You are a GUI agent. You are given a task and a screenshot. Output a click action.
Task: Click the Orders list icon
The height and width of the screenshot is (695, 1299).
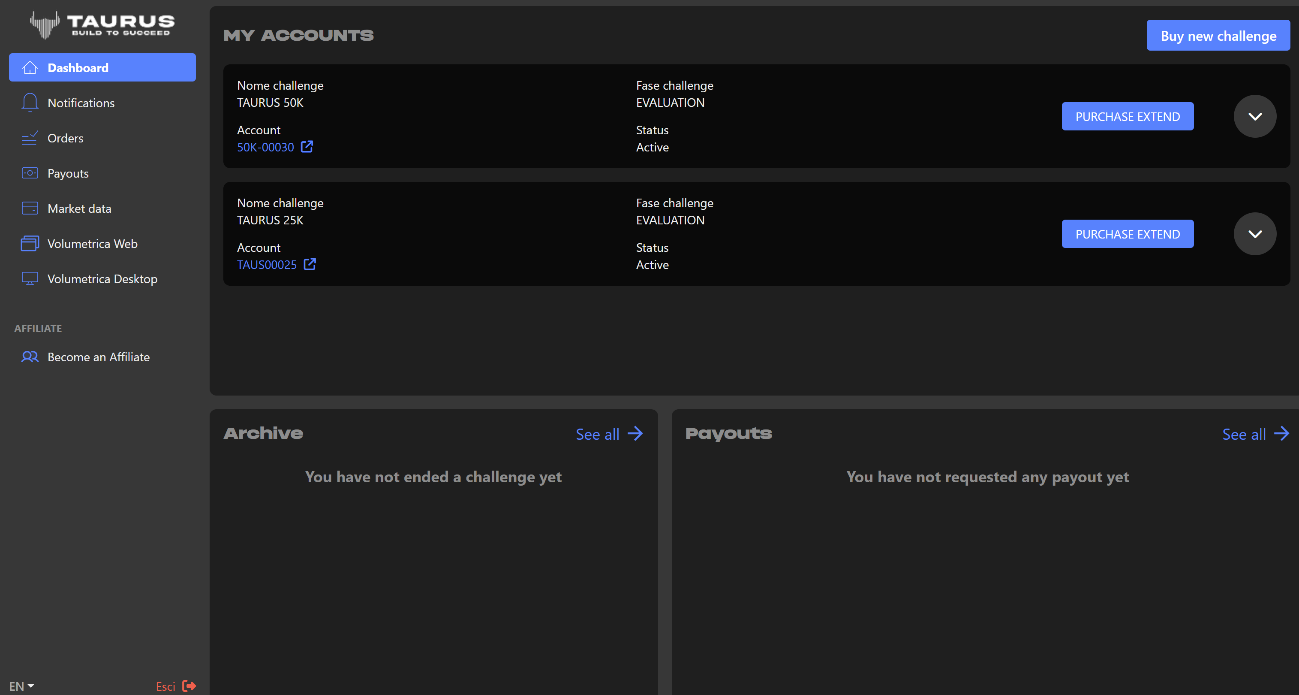pyautogui.click(x=29, y=138)
